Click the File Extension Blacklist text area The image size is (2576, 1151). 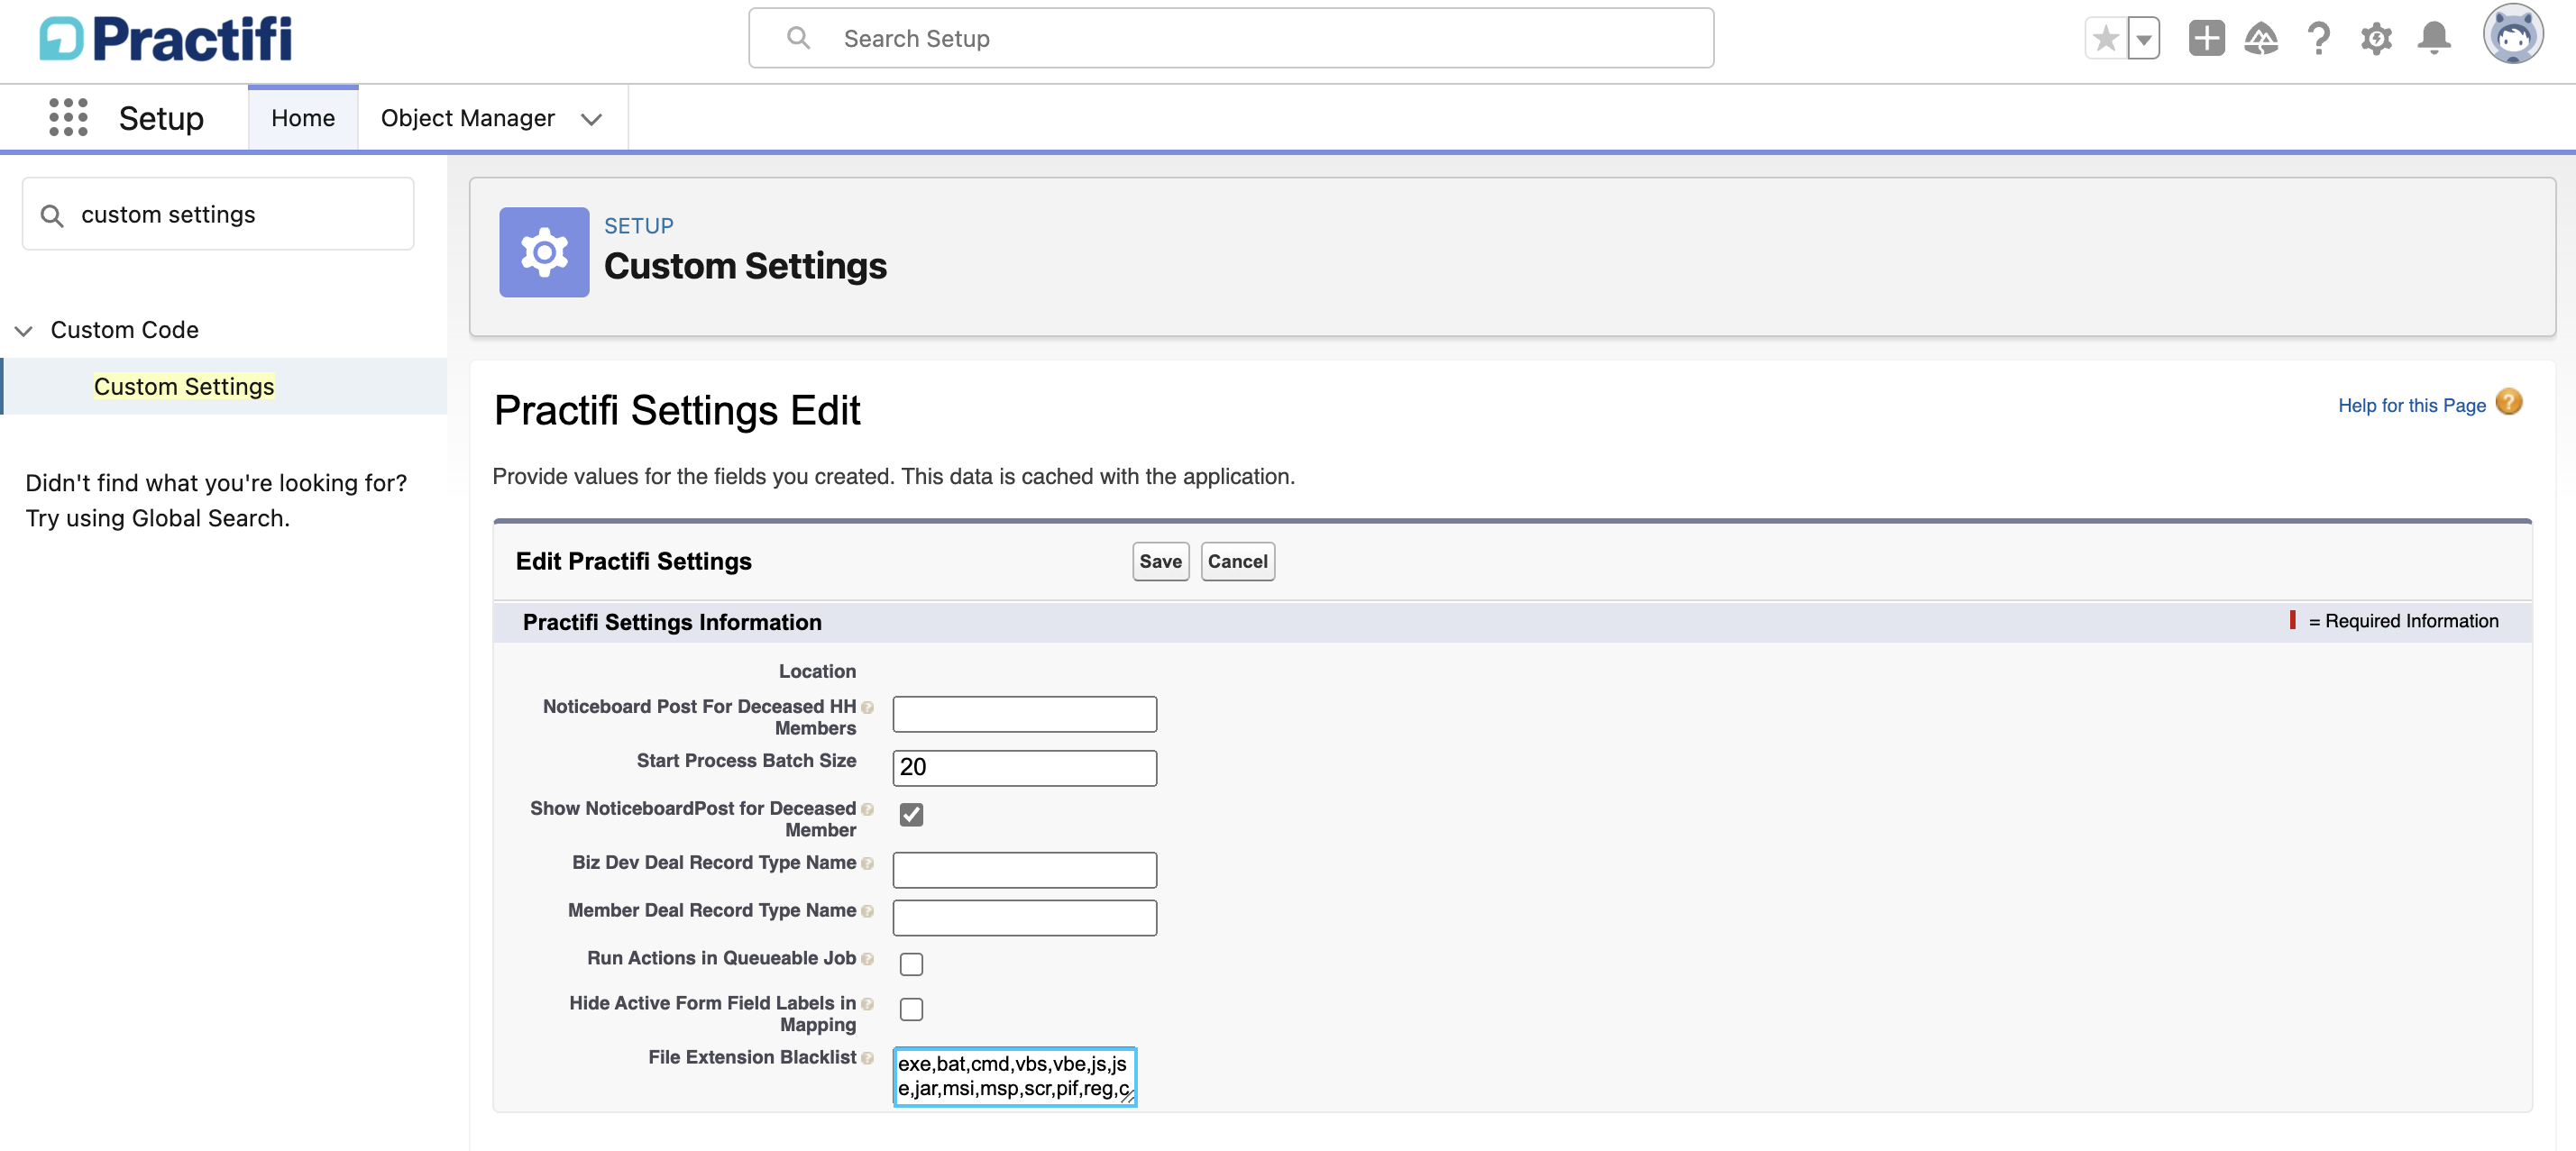point(1014,1077)
